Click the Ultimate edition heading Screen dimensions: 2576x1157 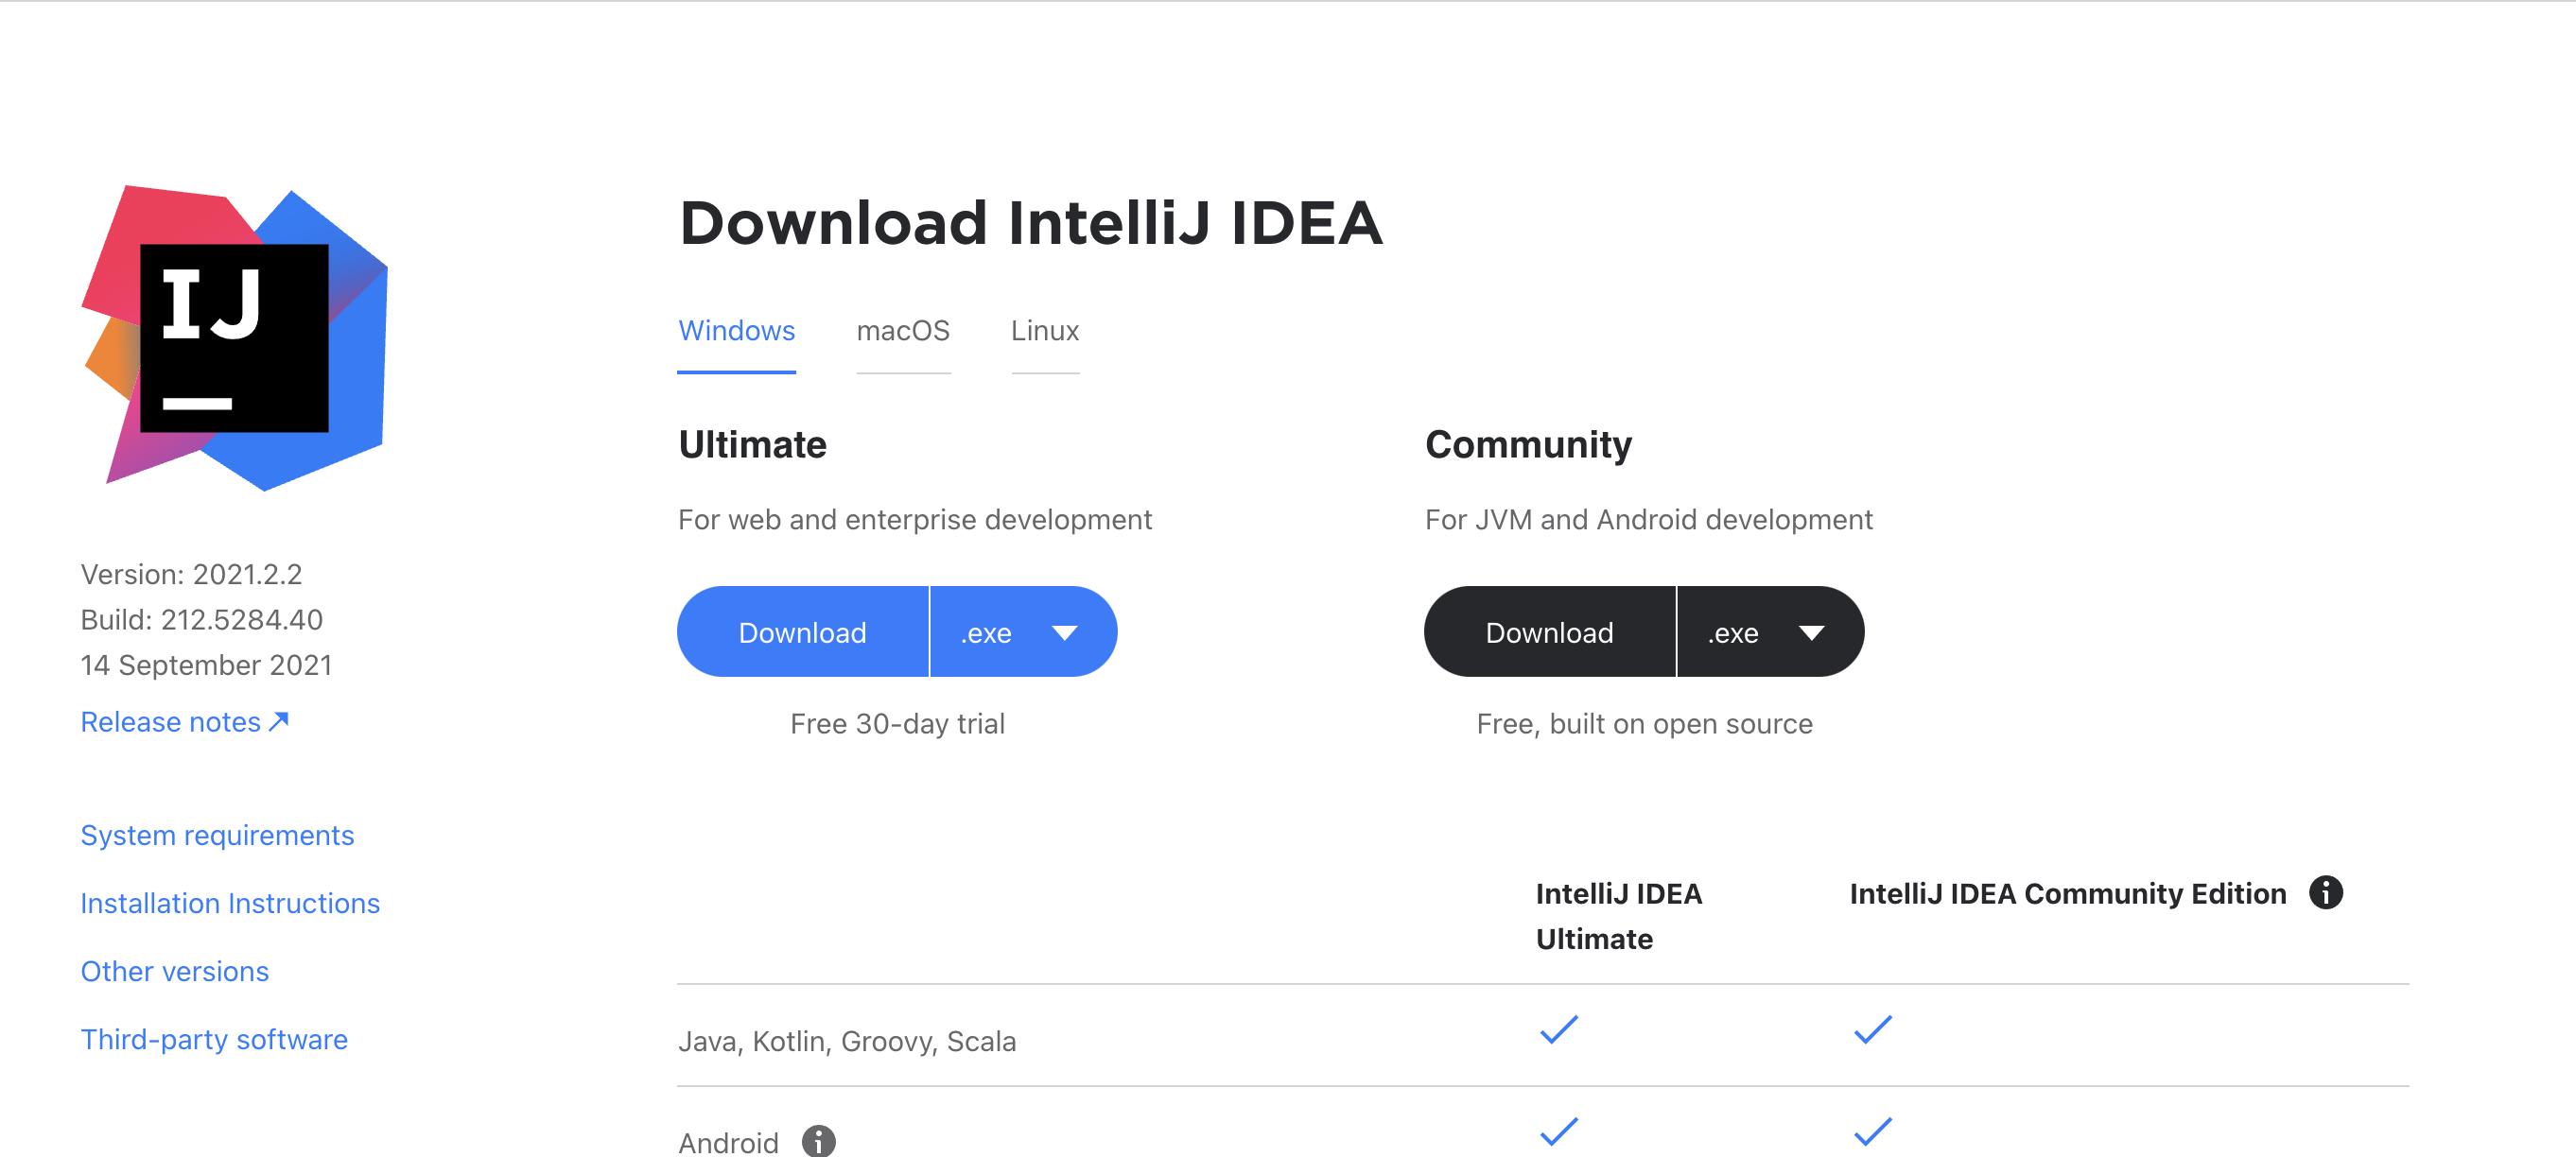[x=753, y=445]
